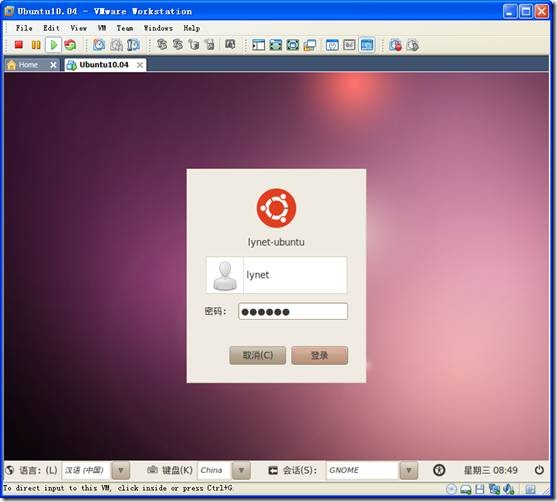The width and height of the screenshot is (557, 502).
Task: Click the CD/DVD device status icon
Action: pos(451,489)
